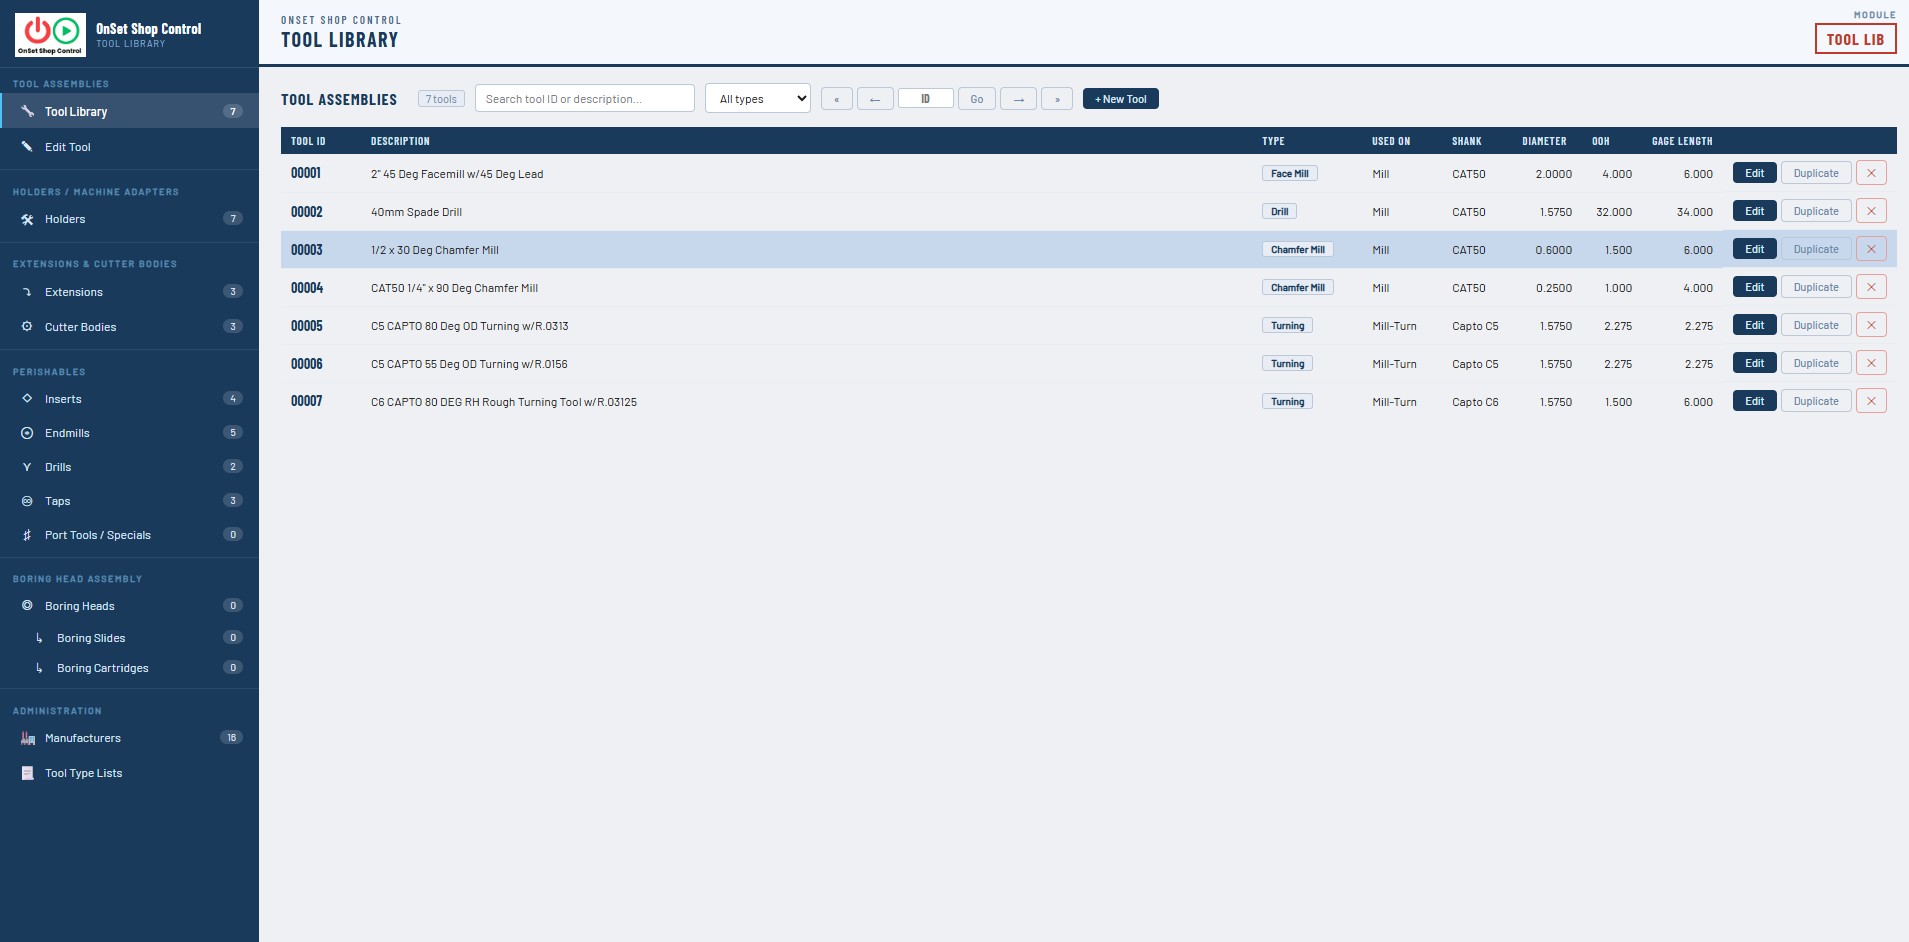Viewport: 1909px width, 942px height.
Task: Click the DIAMETER column header
Action: tap(1544, 141)
